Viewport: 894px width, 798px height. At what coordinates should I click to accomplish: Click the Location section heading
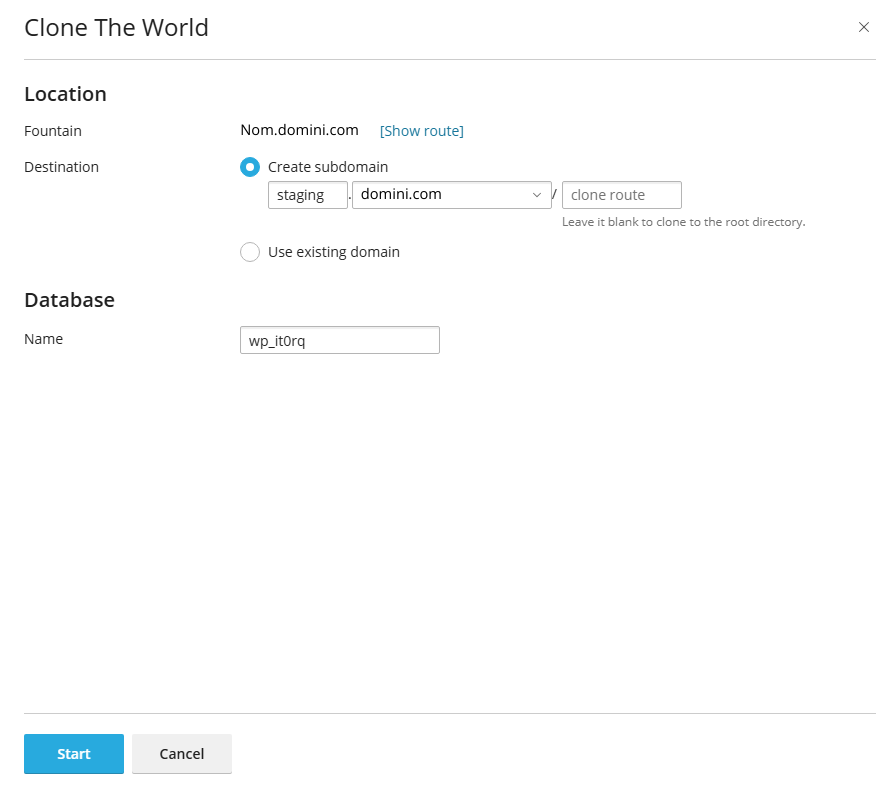click(x=65, y=94)
